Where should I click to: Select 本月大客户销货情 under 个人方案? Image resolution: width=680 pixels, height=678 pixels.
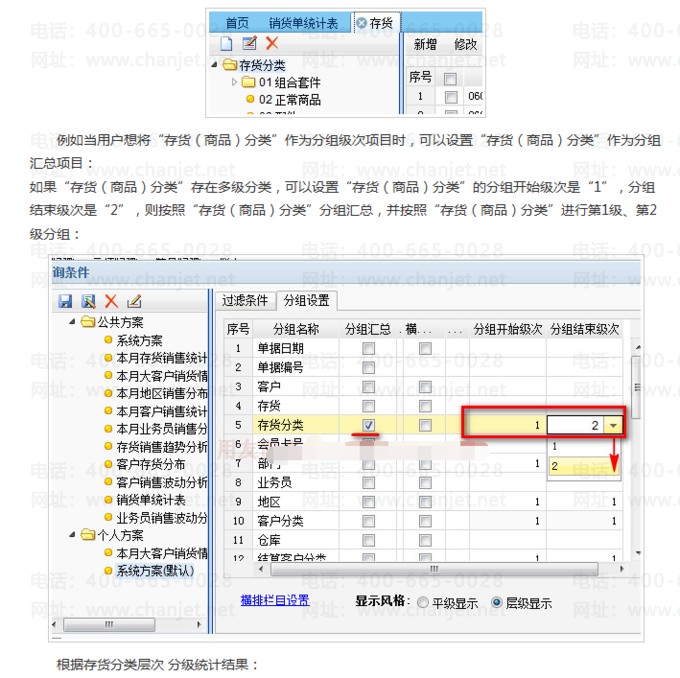click(x=162, y=553)
